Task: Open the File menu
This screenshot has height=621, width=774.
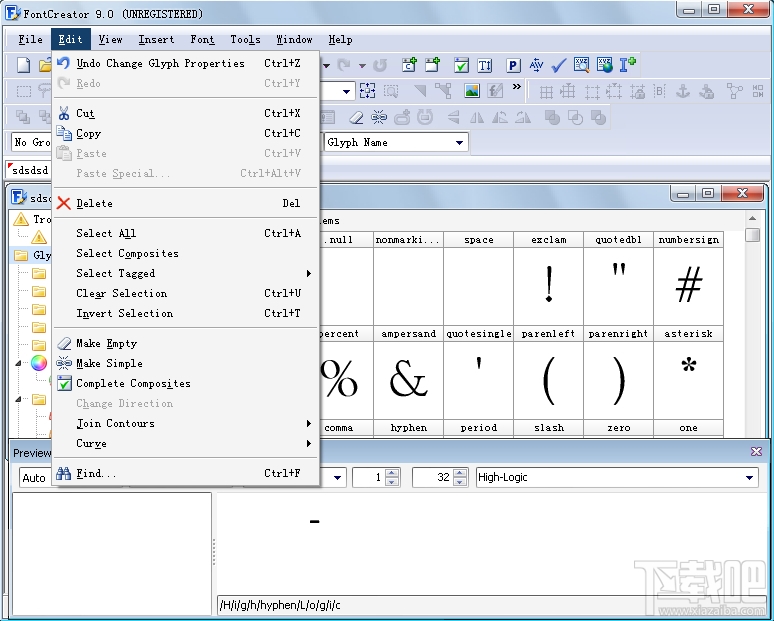Action: click(30, 39)
